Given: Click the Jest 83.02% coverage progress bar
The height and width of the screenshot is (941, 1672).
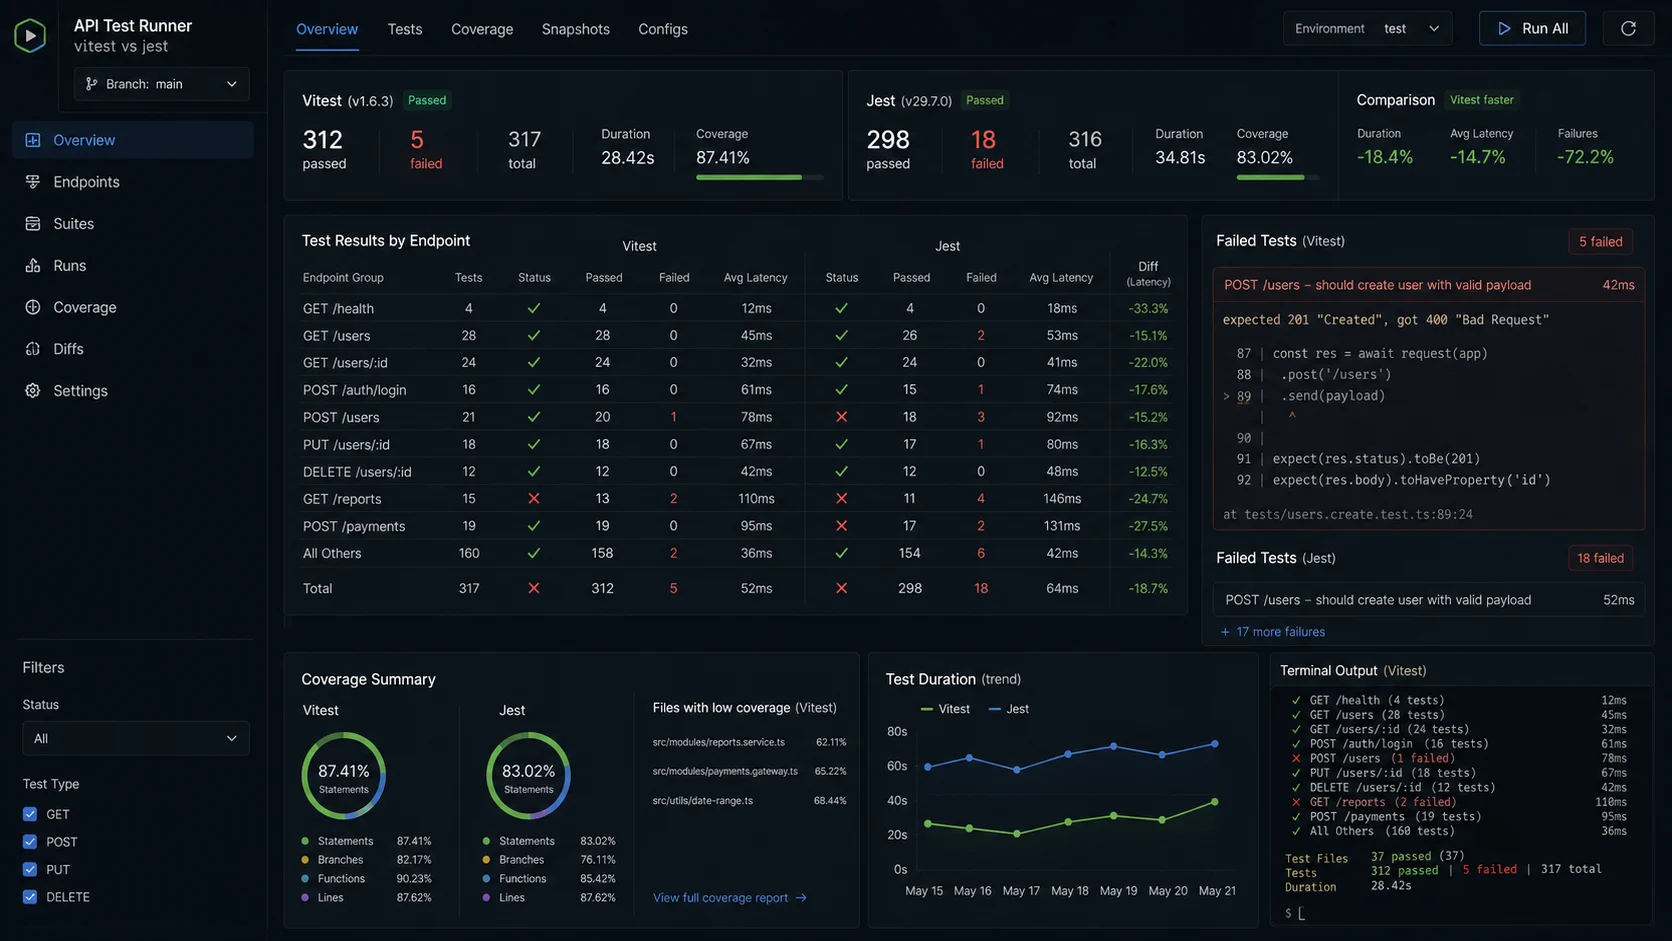Looking at the screenshot, I should [x=1278, y=177].
